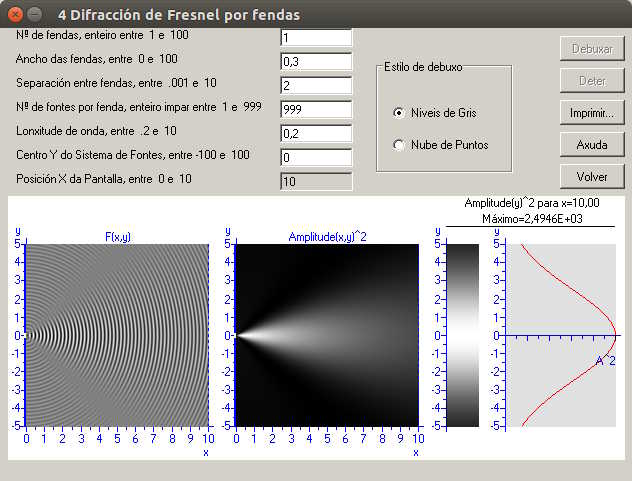Viewport: 632px width, 481px height.
Task: Click the Nº de fendas input field
Action: pos(316,38)
